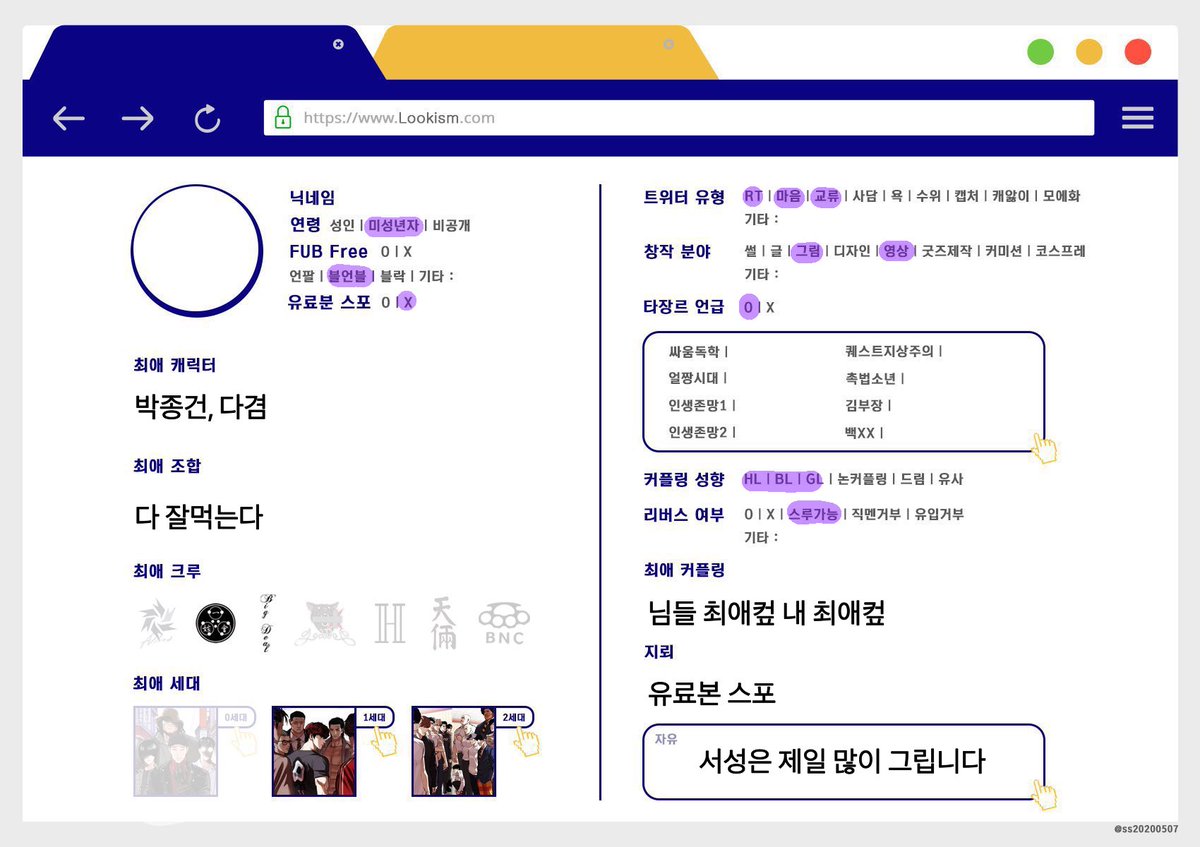Click 퀘스트지상주의 in the webtoon list
The width and height of the screenshot is (1200, 847).
tap(890, 352)
